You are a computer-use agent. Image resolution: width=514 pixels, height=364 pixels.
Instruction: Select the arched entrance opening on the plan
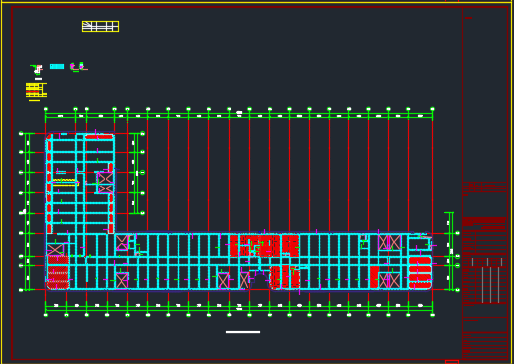coord(260,282)
